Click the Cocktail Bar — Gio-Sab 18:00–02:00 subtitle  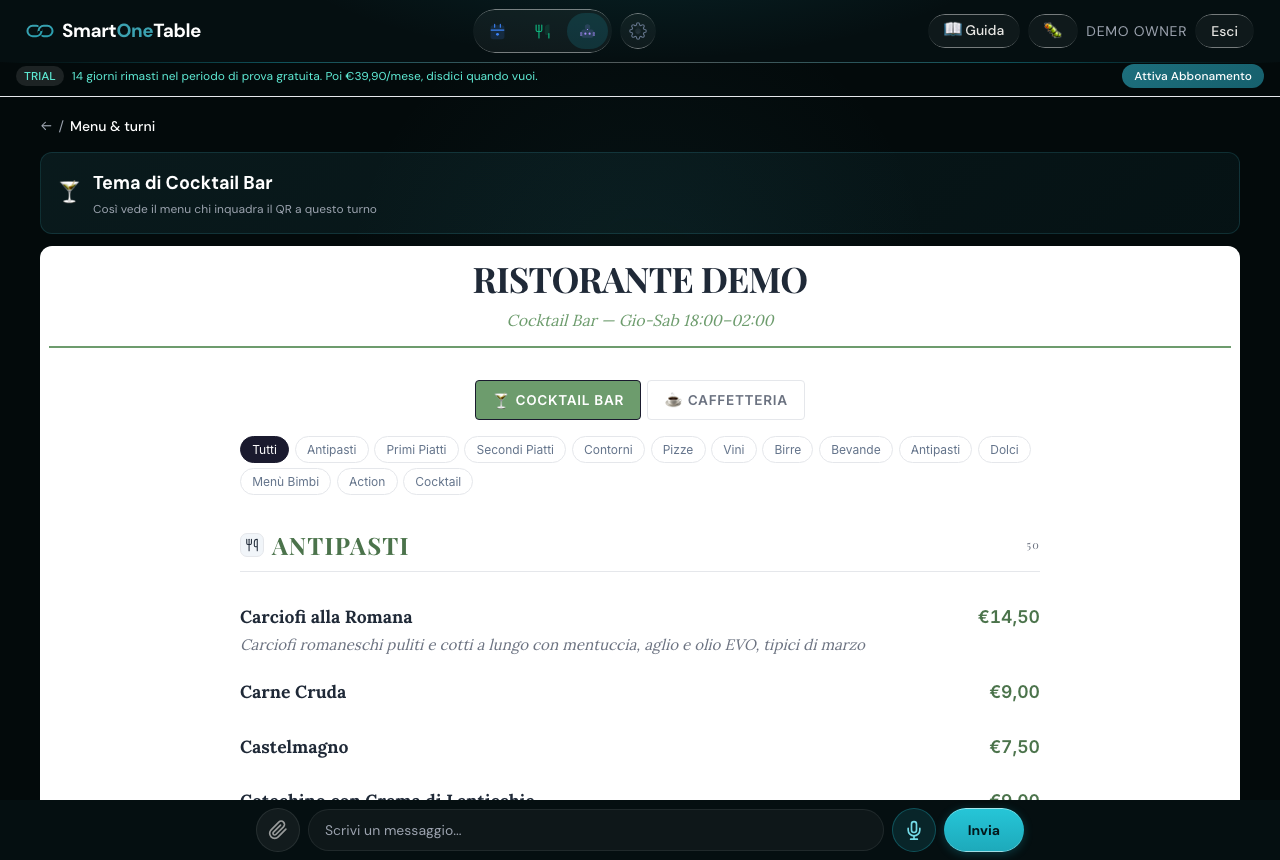(640, 321)
